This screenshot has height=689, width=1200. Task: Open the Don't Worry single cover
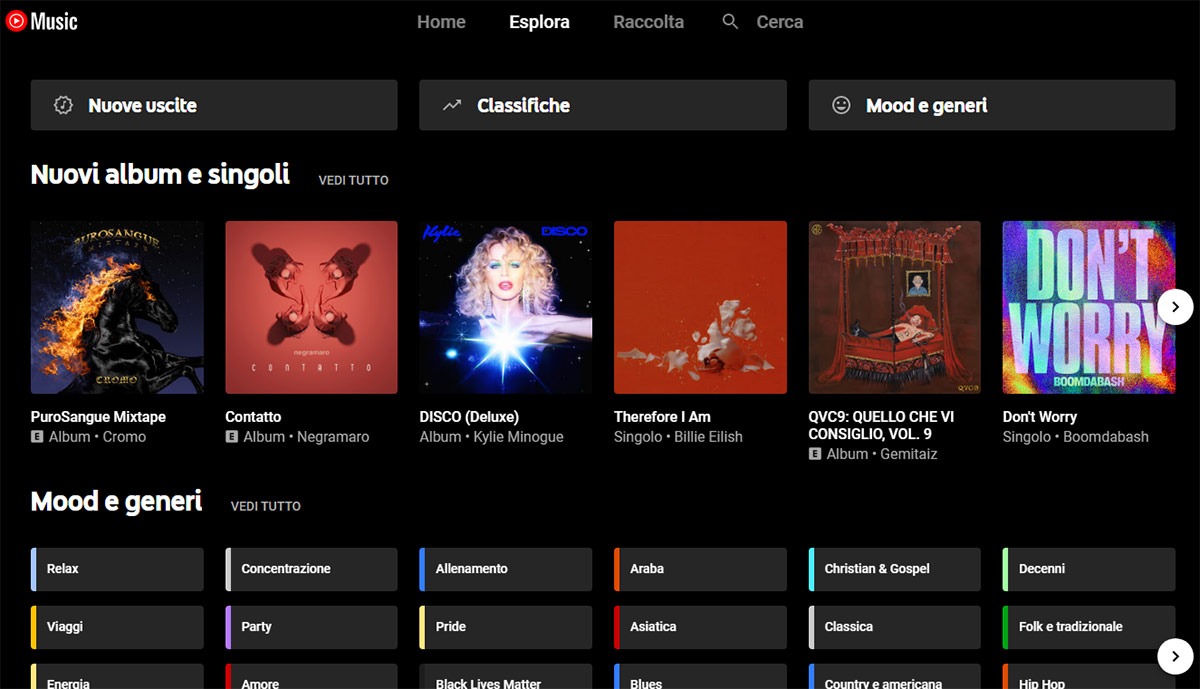[1089, 307]
